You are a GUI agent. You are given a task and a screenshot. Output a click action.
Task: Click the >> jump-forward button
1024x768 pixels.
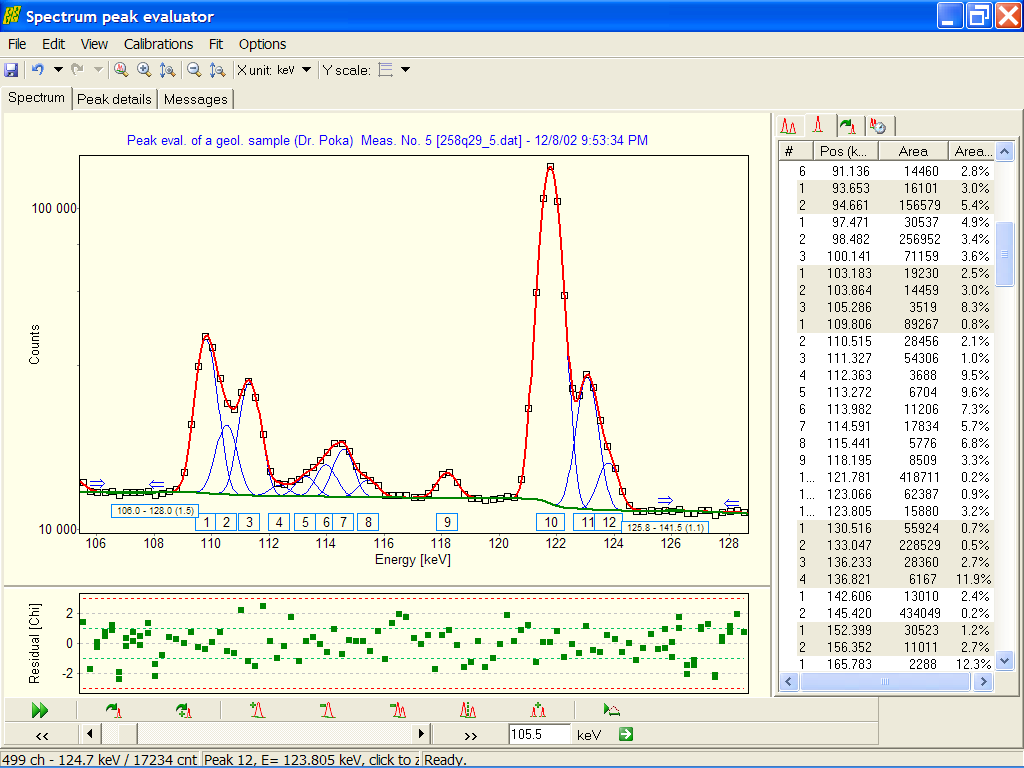pos(470,735)
